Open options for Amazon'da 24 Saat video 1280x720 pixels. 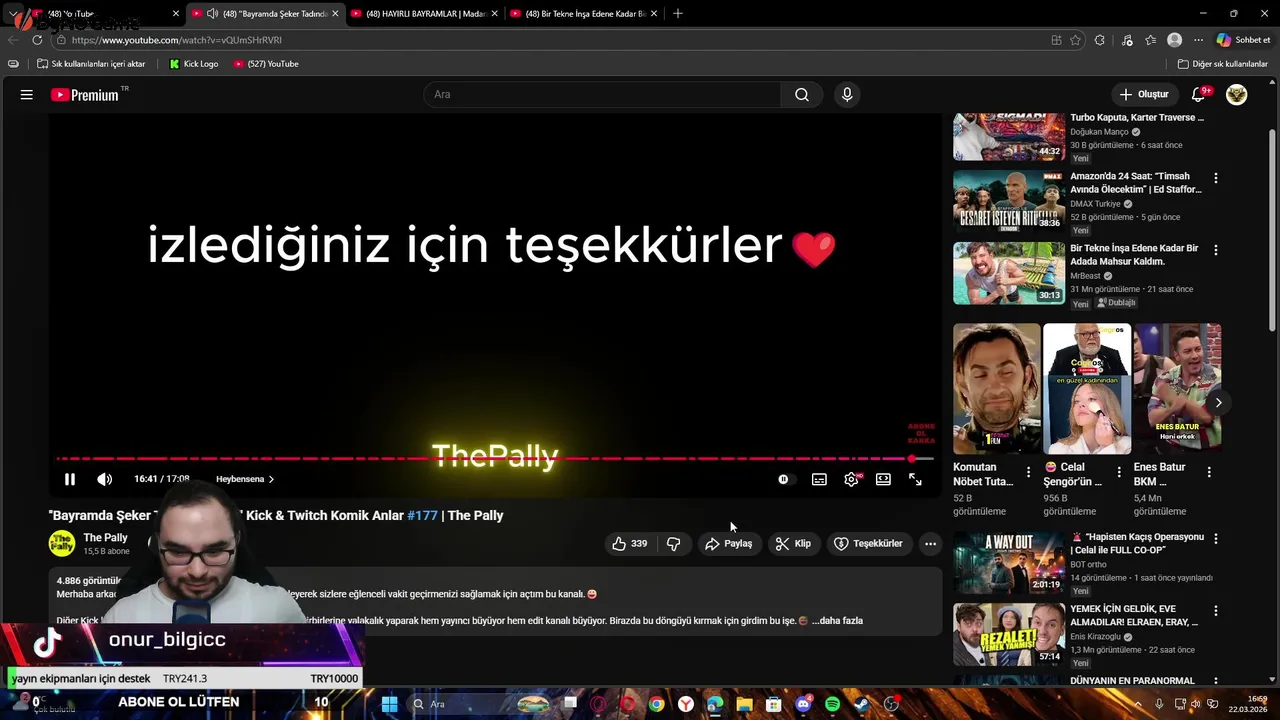(x=1216, y=178)
